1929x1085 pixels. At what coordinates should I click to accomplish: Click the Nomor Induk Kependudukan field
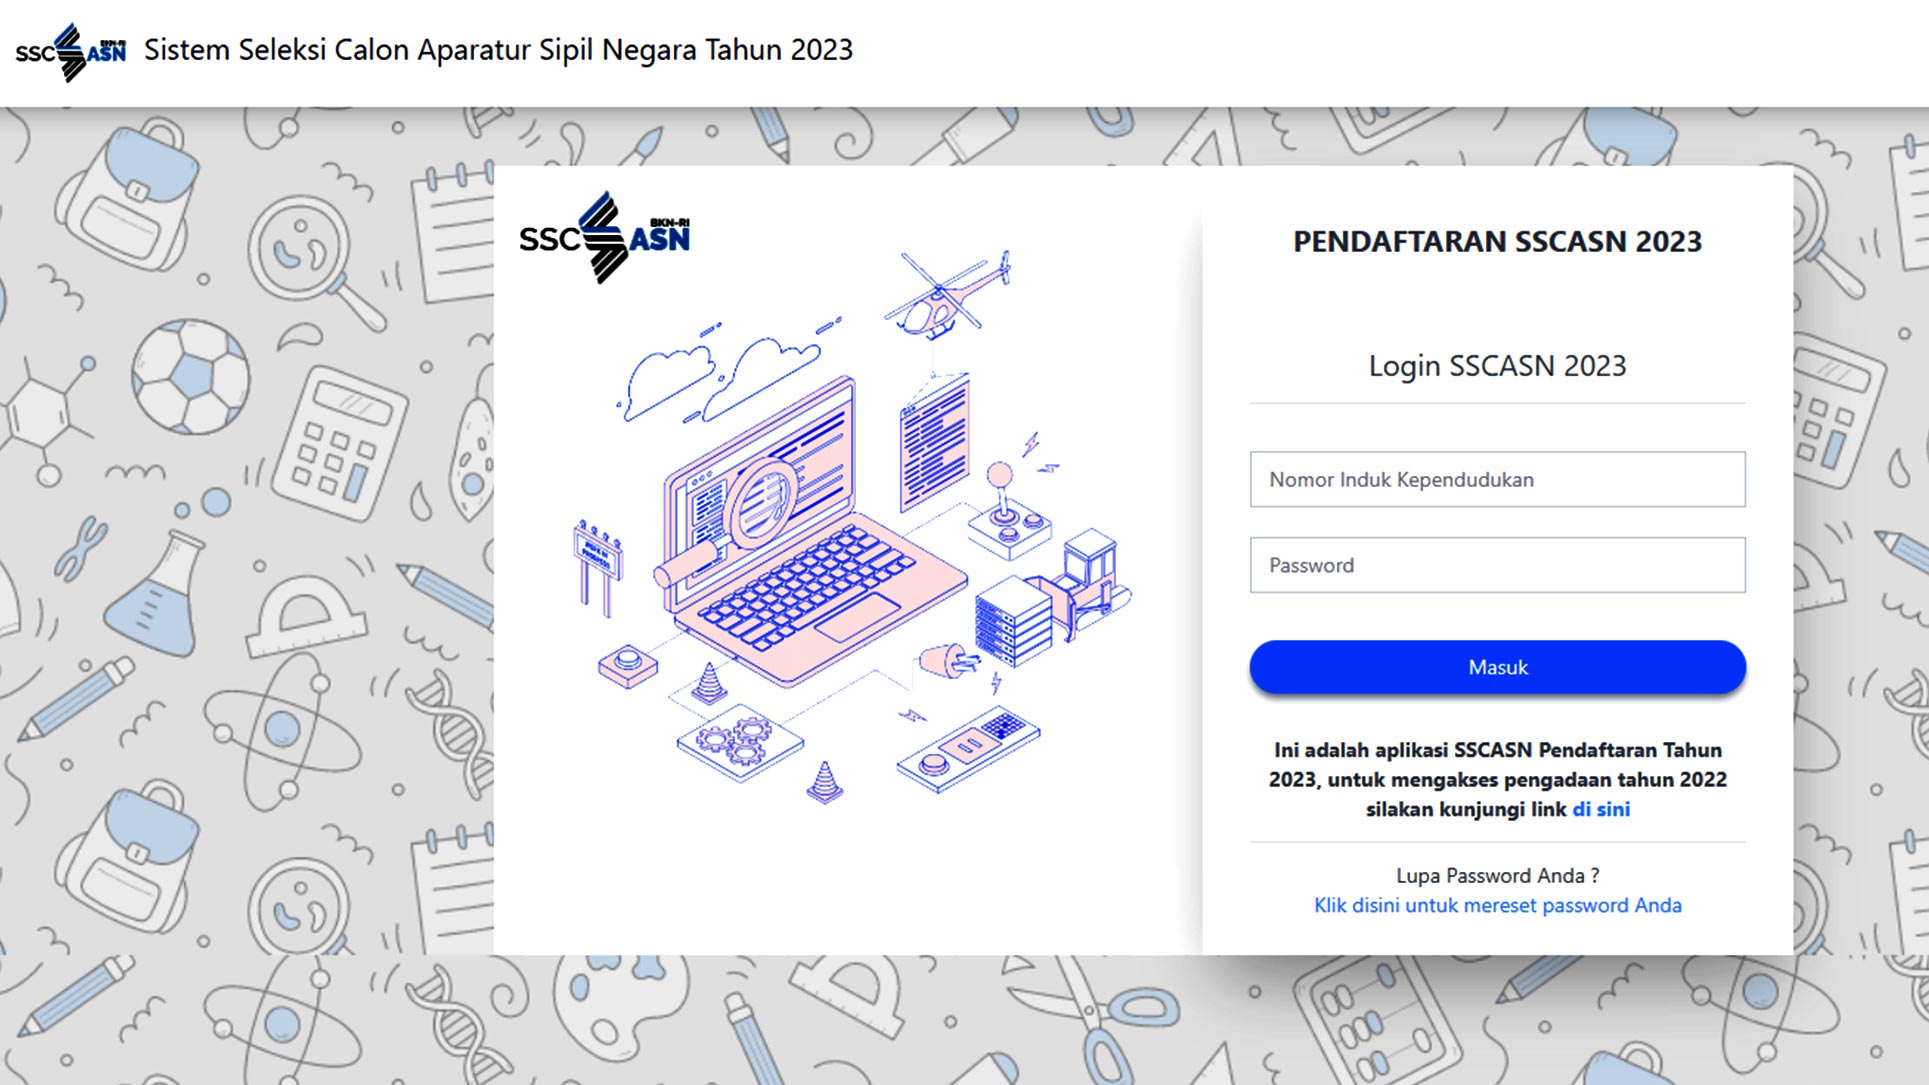(1497, 479)
